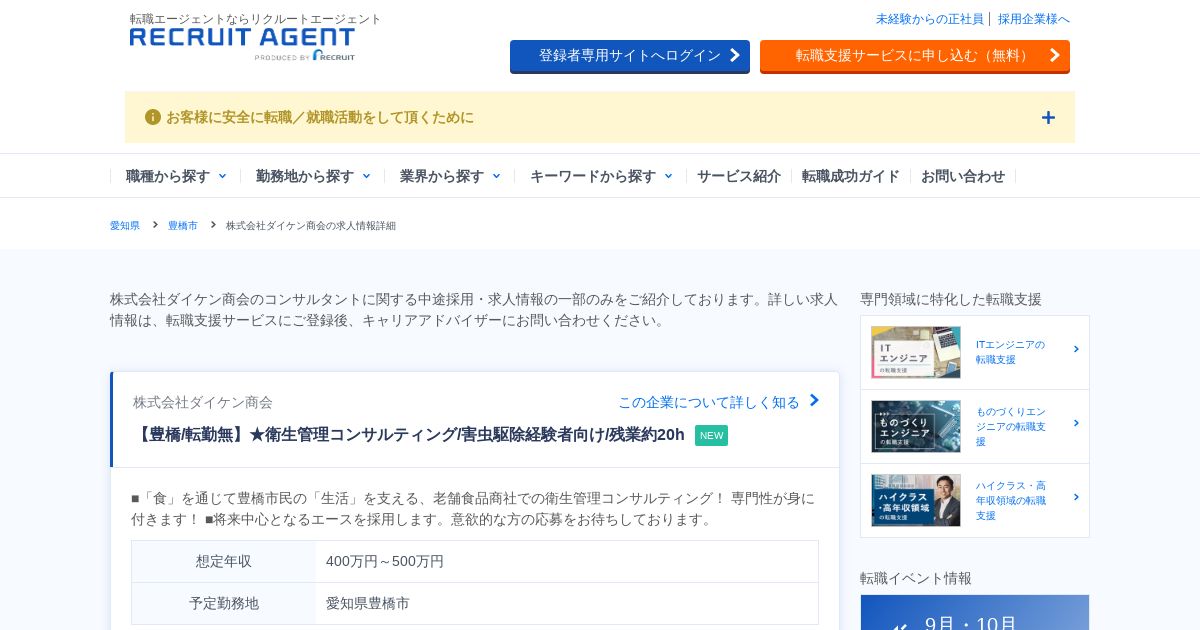The image size is (1200, 630).
Task: Open ハイクラス・高年収領域の転職支援 link
Action: pyautogui.click(x=1011, y=500)
